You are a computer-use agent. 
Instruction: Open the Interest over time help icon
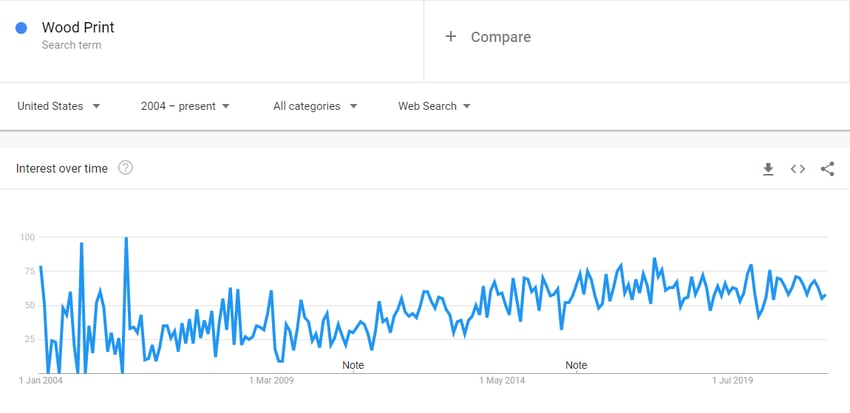tap(125, 168)
